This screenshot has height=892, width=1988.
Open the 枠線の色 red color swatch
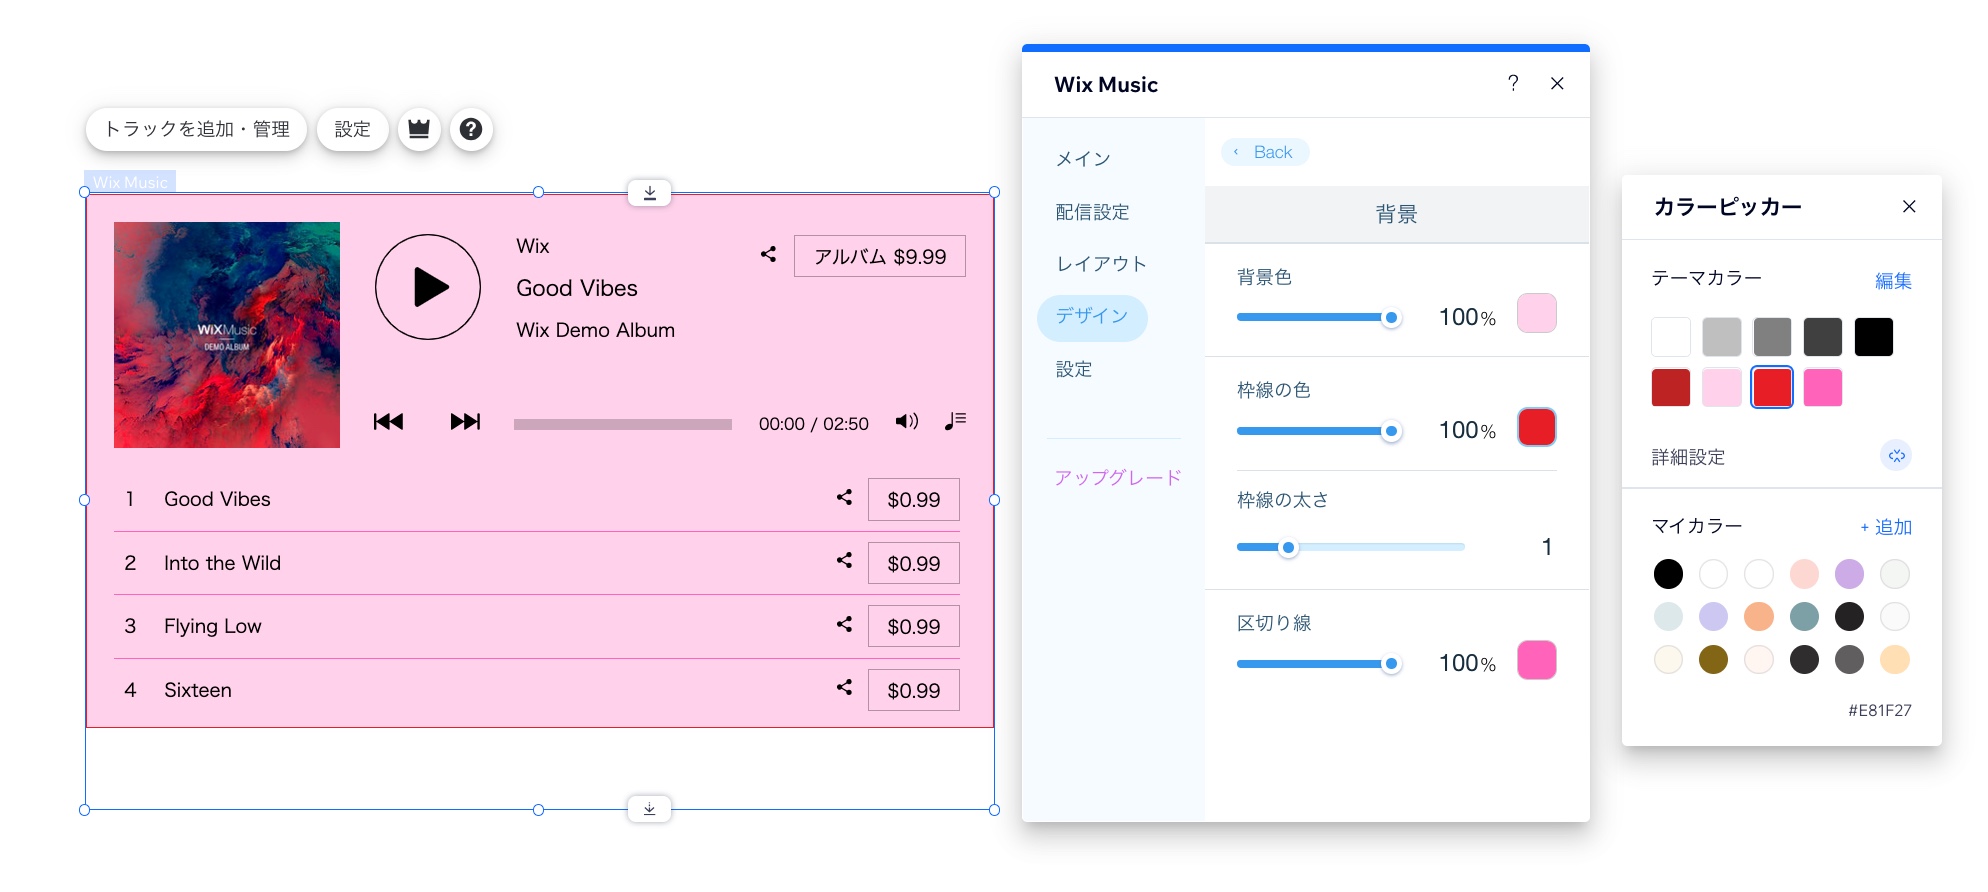(x=1537, y=427)
